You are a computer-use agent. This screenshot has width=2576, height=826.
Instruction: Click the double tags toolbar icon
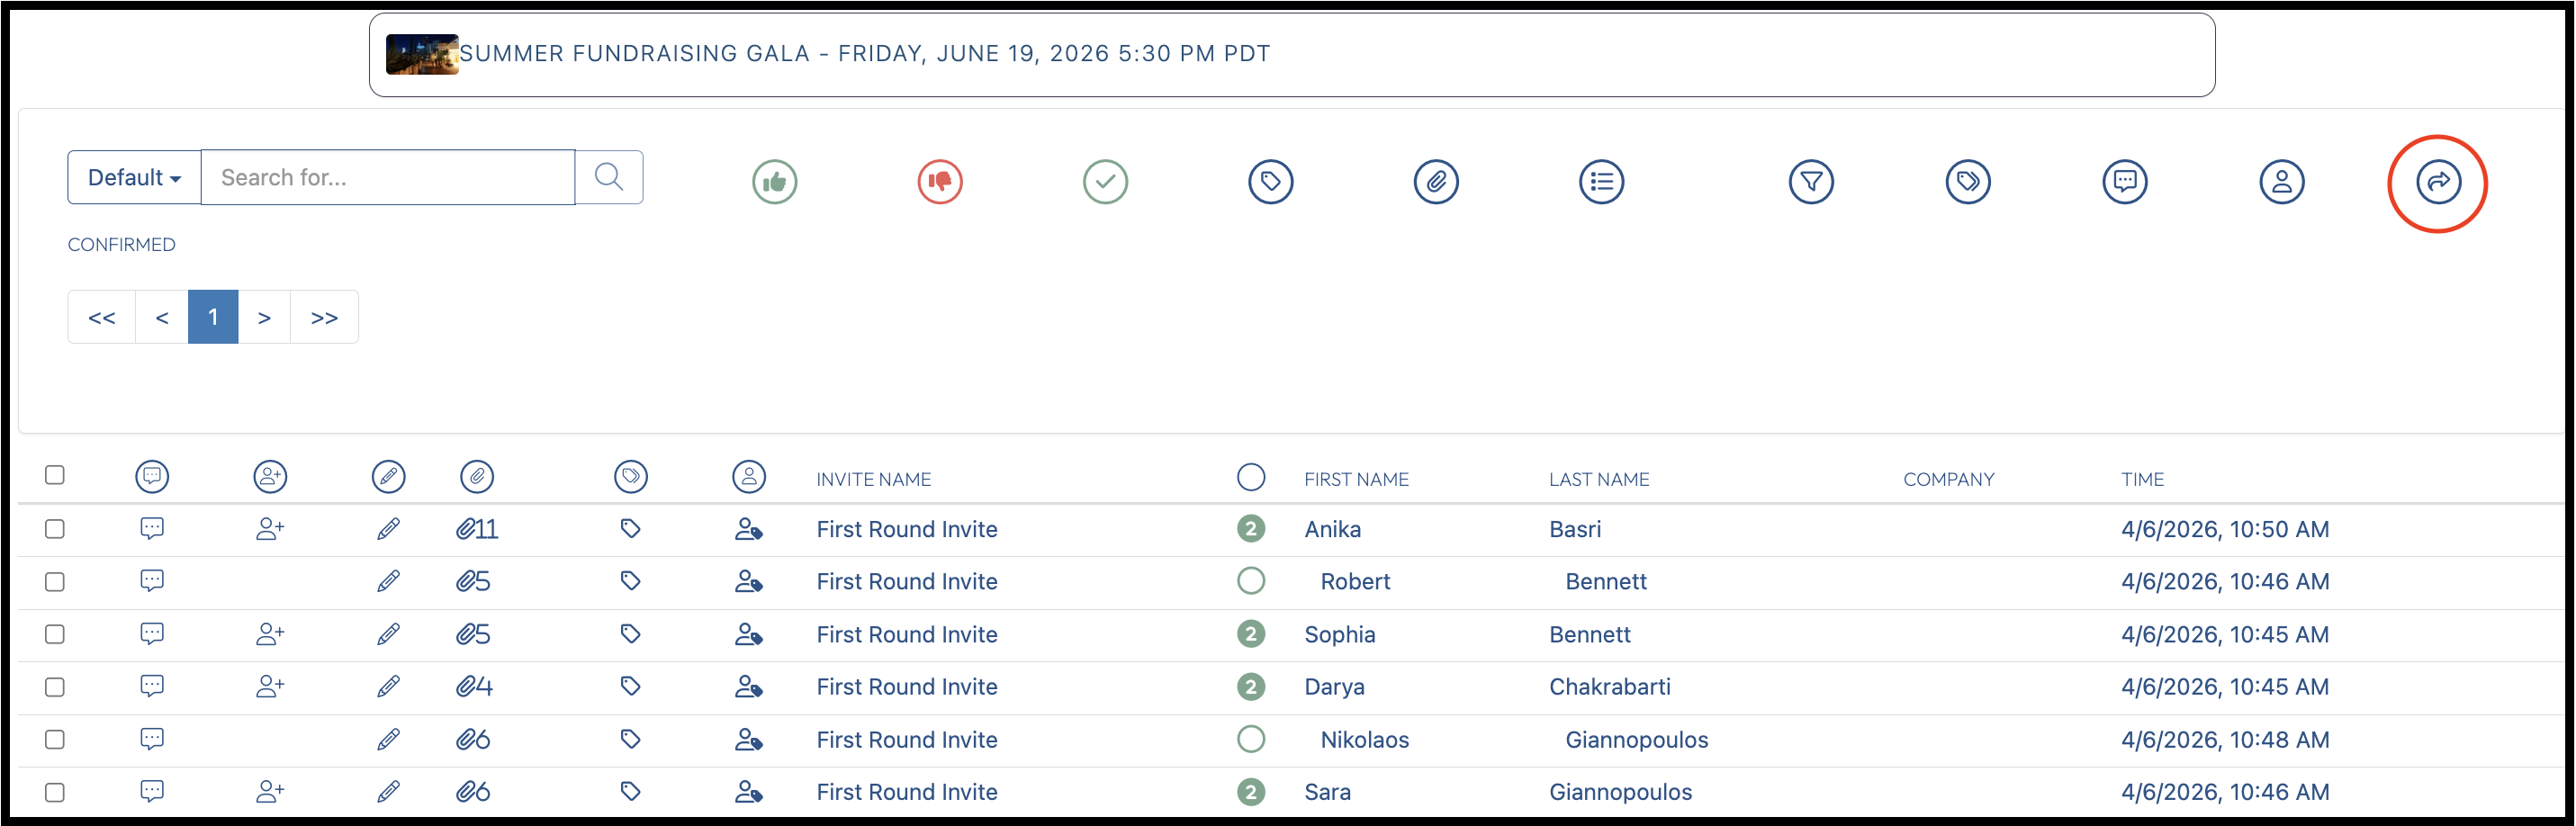[1967, 182]
